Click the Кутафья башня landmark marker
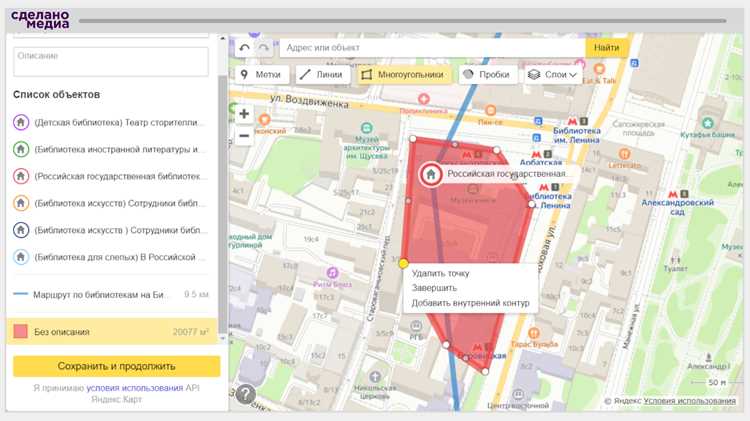This screenshot has width=750, height=421. [x=707, y=123]
